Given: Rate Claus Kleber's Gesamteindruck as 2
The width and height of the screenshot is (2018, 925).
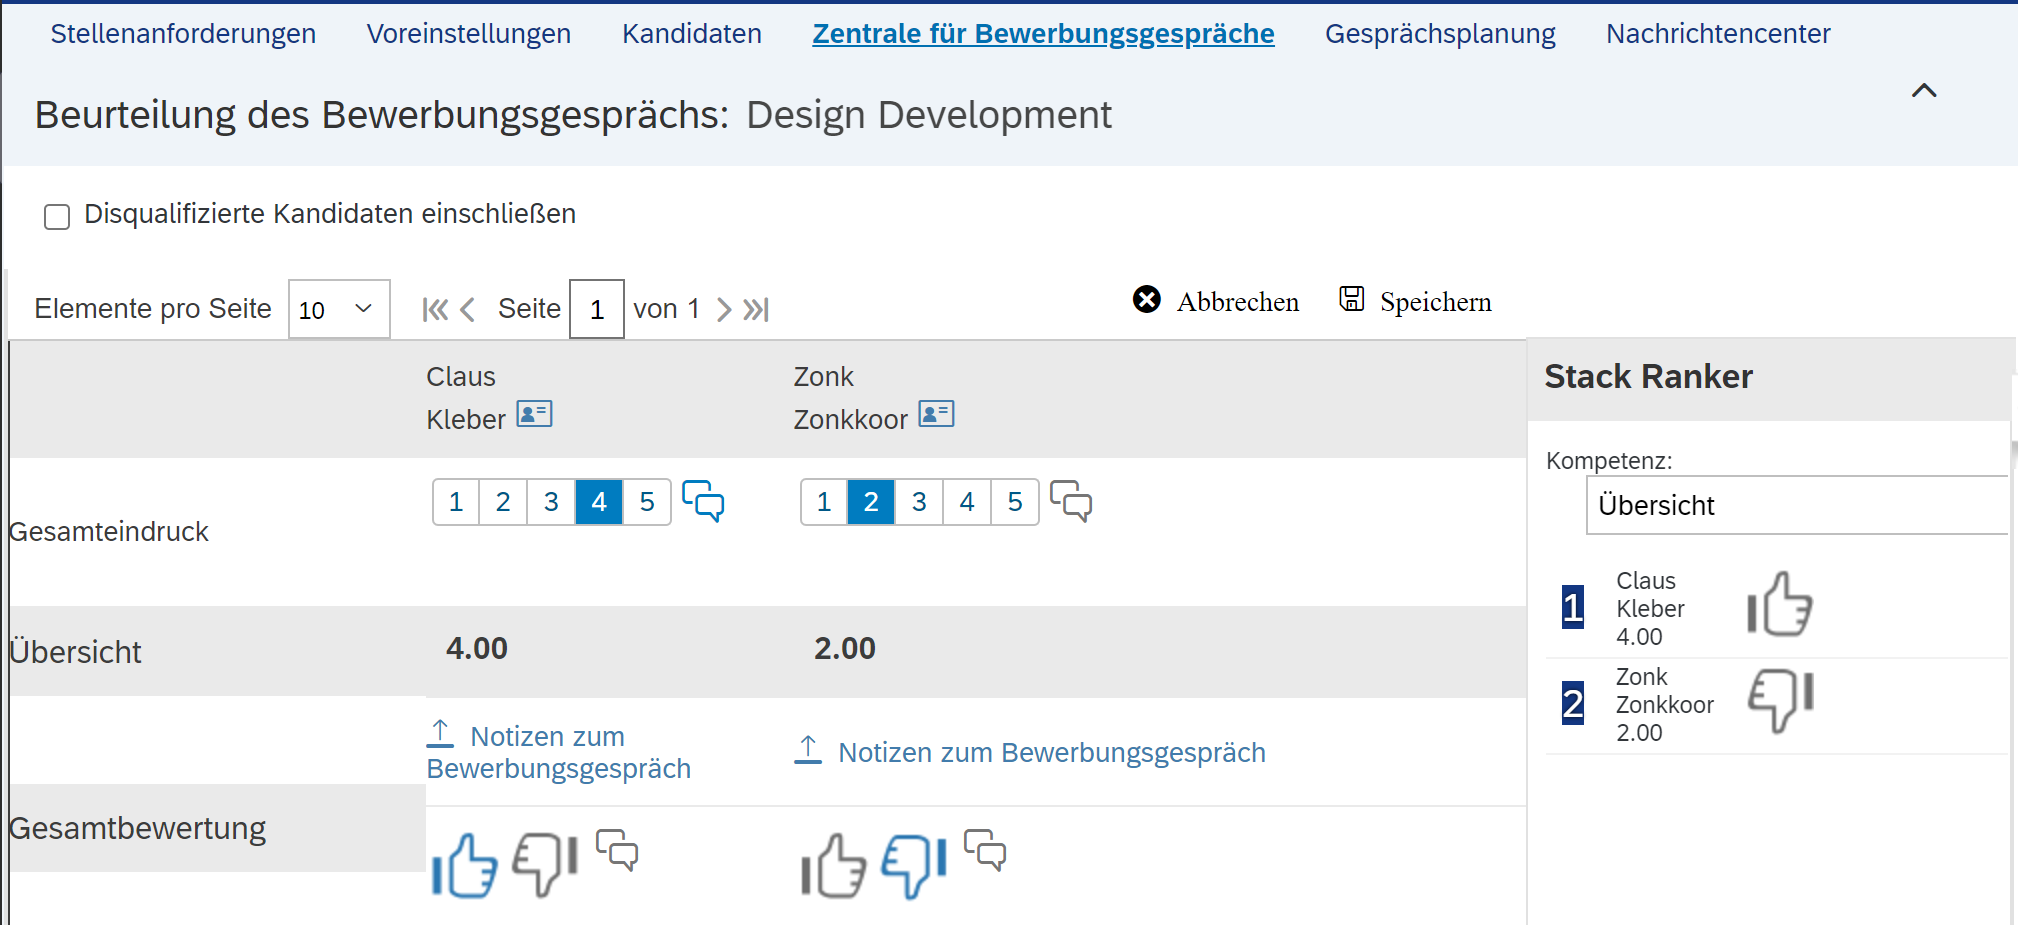Looking at the screenshot, I should 503,502.
